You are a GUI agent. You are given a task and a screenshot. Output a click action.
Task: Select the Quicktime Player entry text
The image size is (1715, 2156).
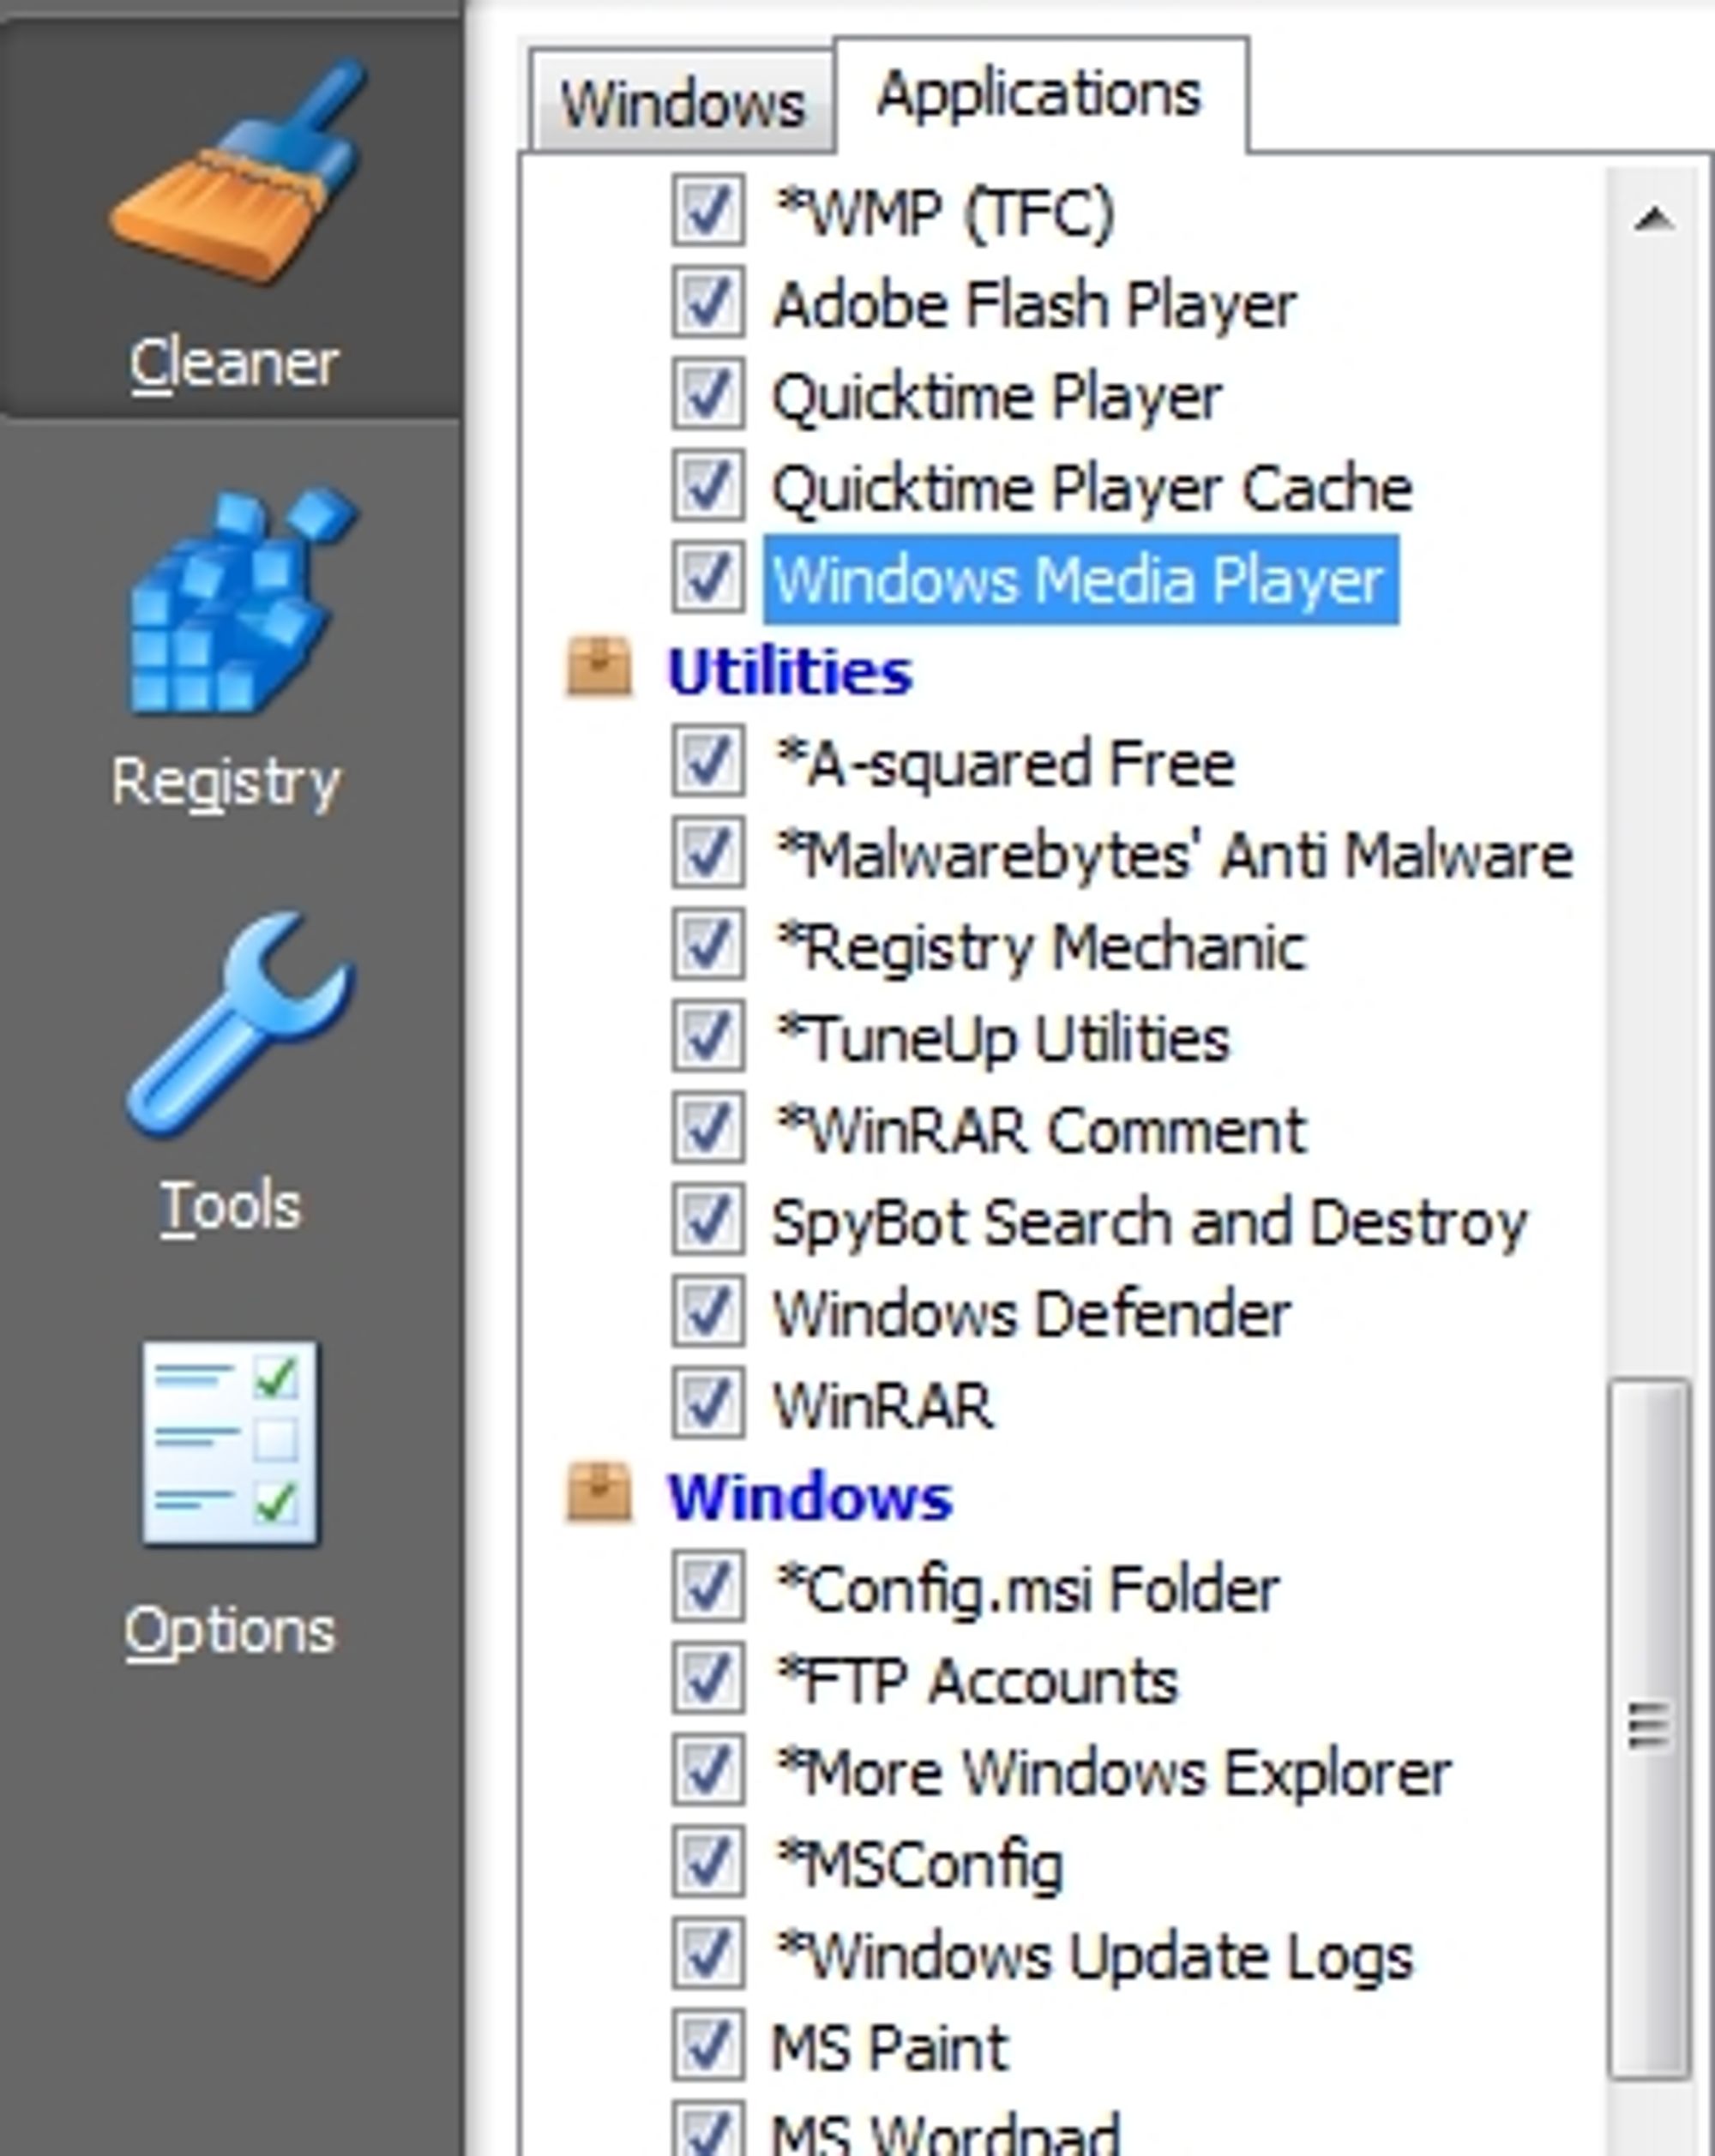(x=997, y=397)
